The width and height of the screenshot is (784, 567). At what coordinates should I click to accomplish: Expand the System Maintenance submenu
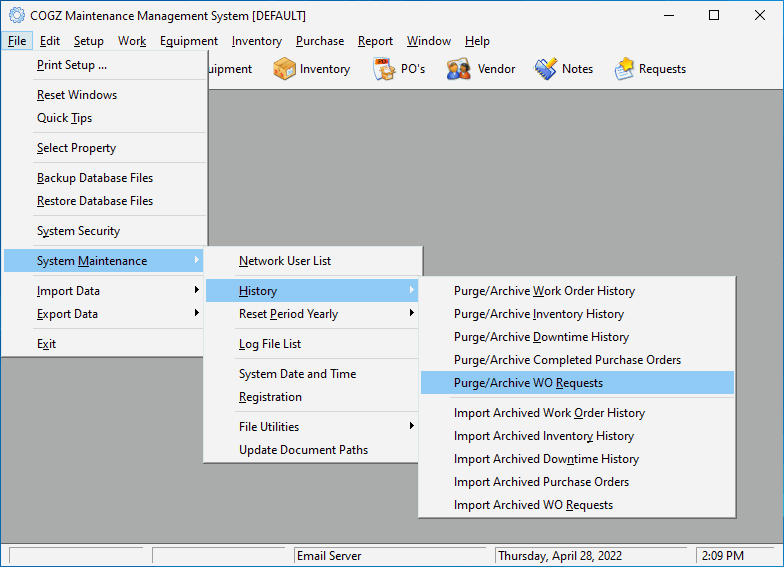tap(104, 261)
